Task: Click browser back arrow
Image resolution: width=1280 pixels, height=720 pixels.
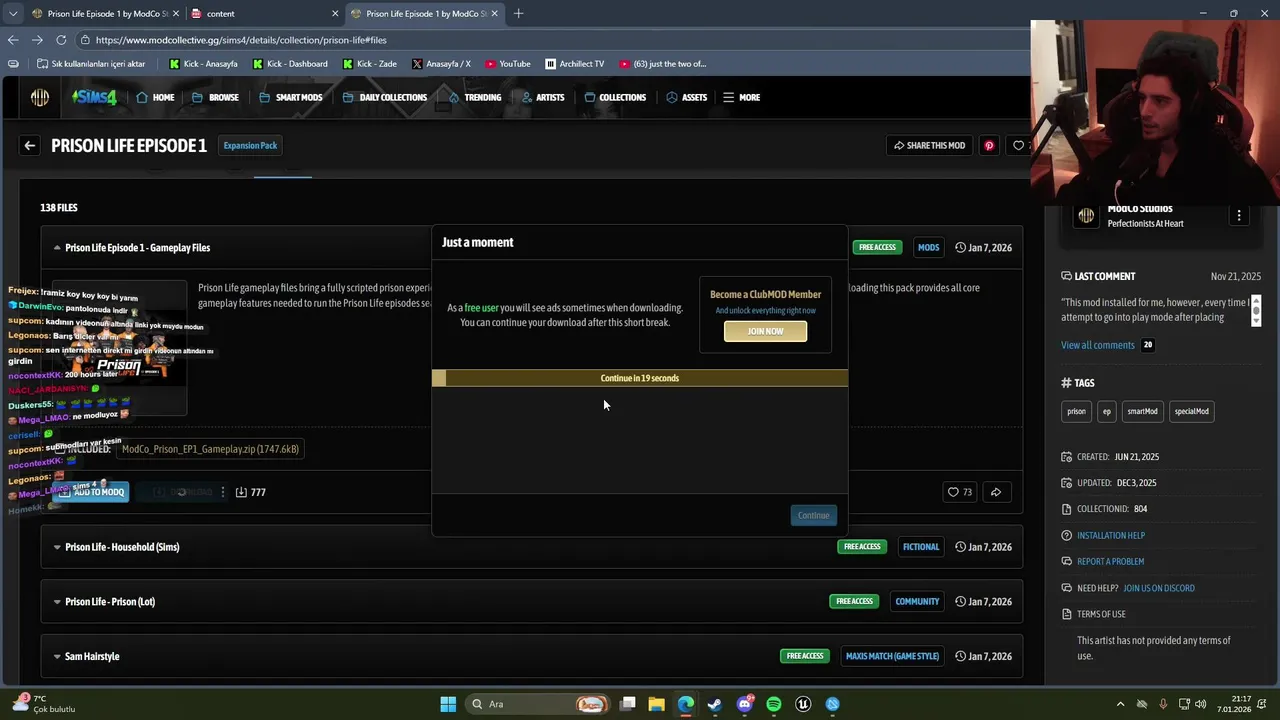Action: [13, 40]
